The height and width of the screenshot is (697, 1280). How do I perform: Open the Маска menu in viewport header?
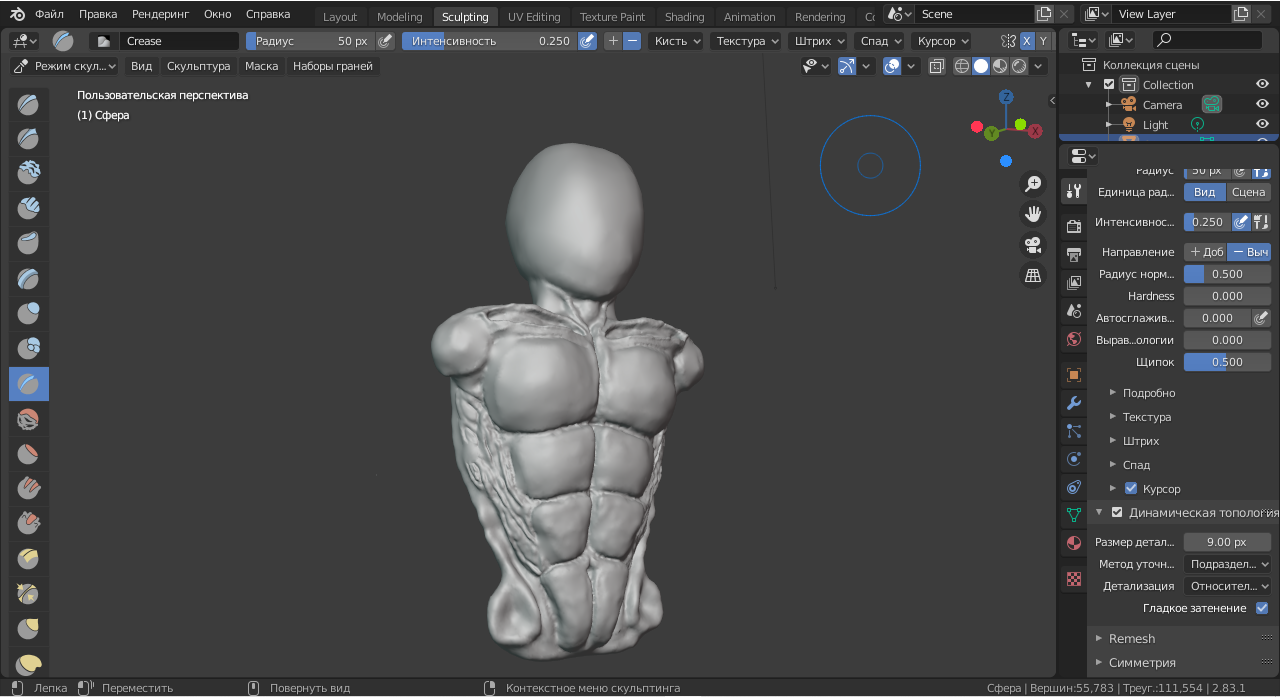[261, 66]
